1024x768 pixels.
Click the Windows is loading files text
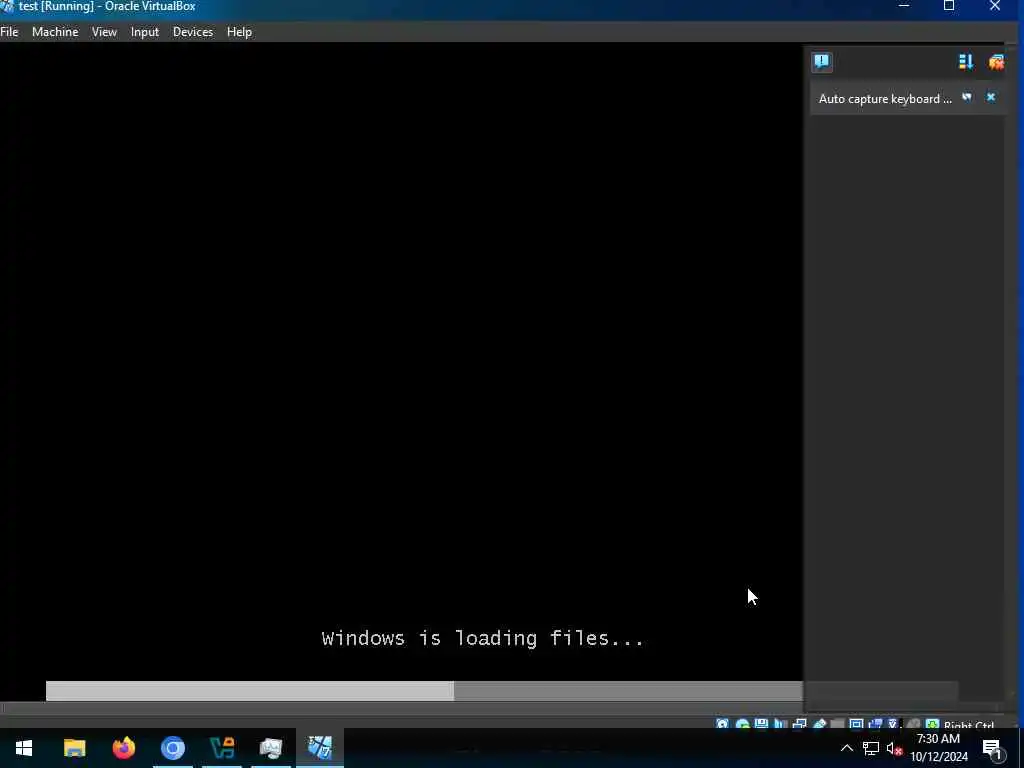(x=483, y=638)
